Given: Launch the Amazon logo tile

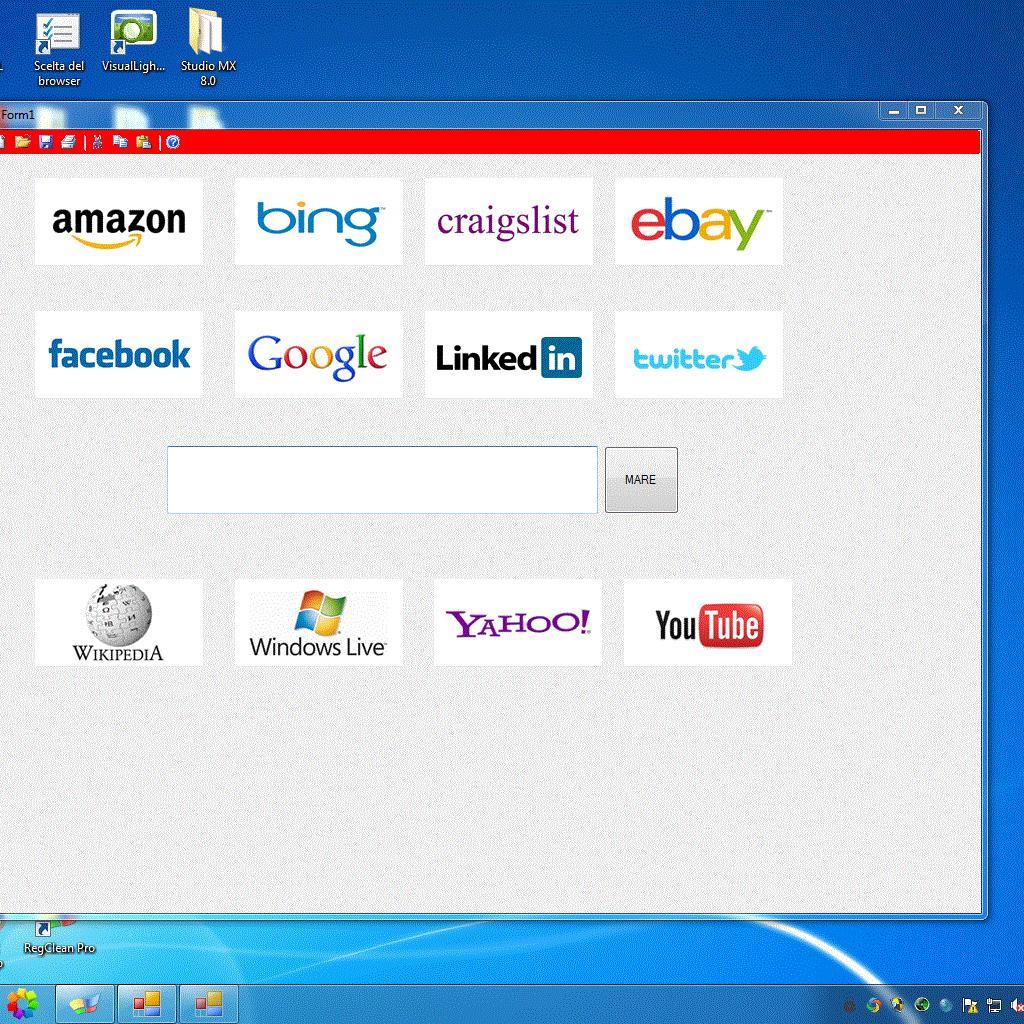Looking at the screenshot, I should pos(119,221).
